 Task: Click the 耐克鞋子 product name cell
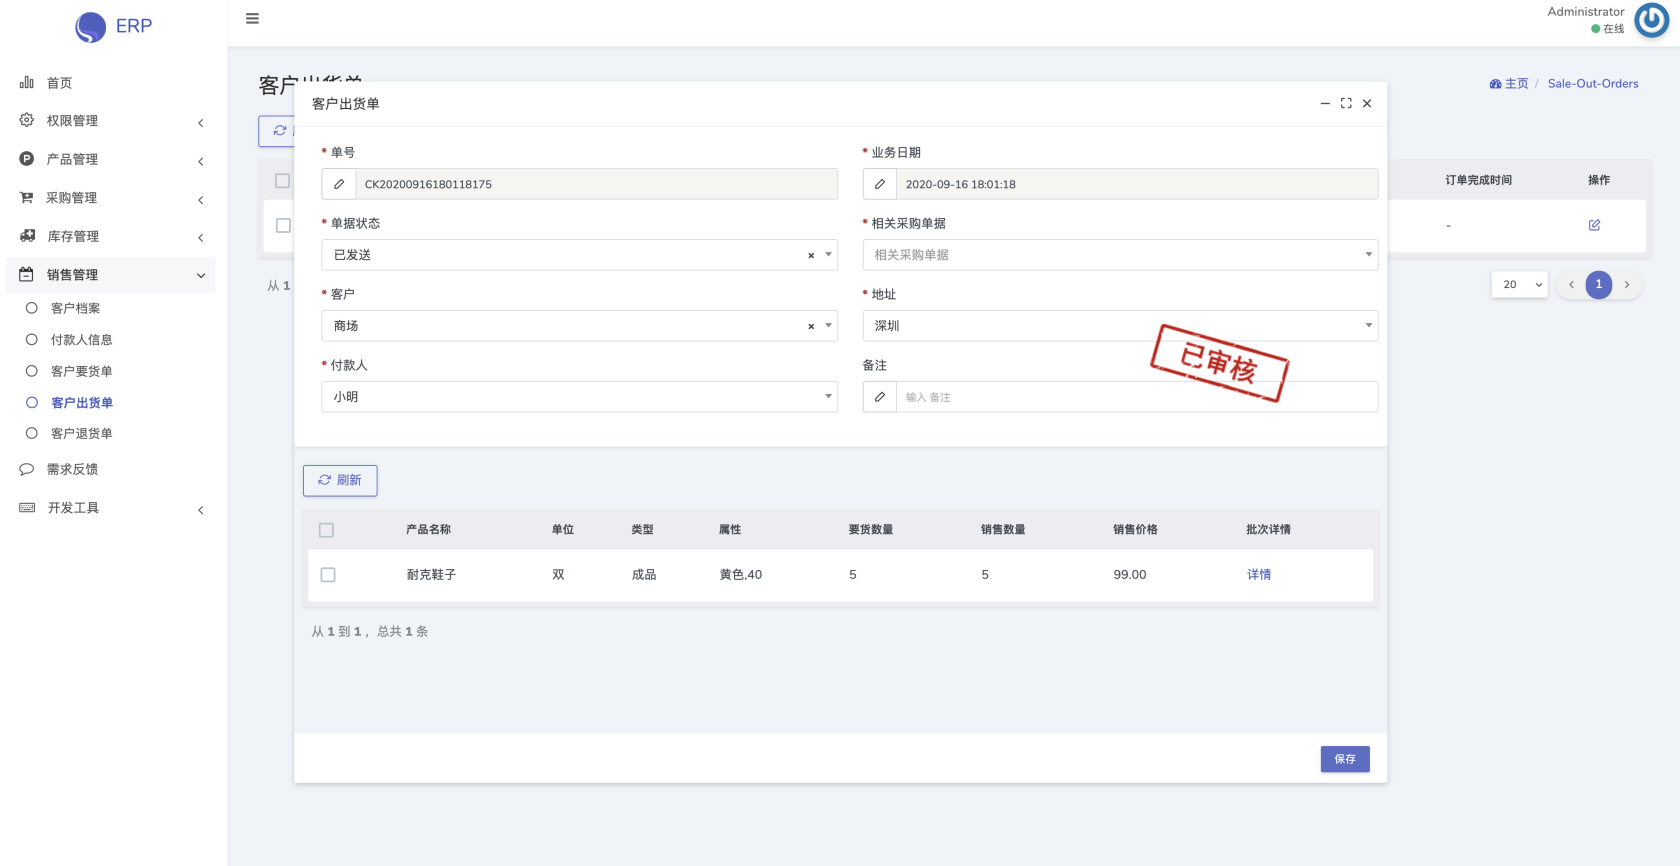(431, 575)
